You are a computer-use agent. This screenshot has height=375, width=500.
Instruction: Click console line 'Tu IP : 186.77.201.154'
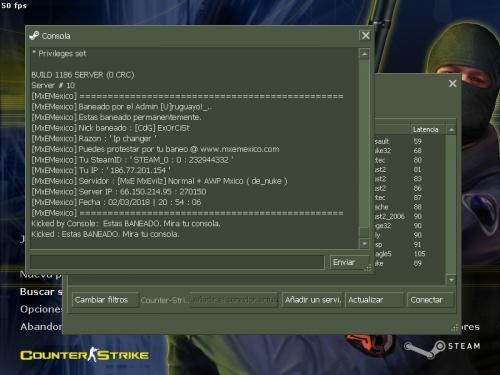point(101,170)
